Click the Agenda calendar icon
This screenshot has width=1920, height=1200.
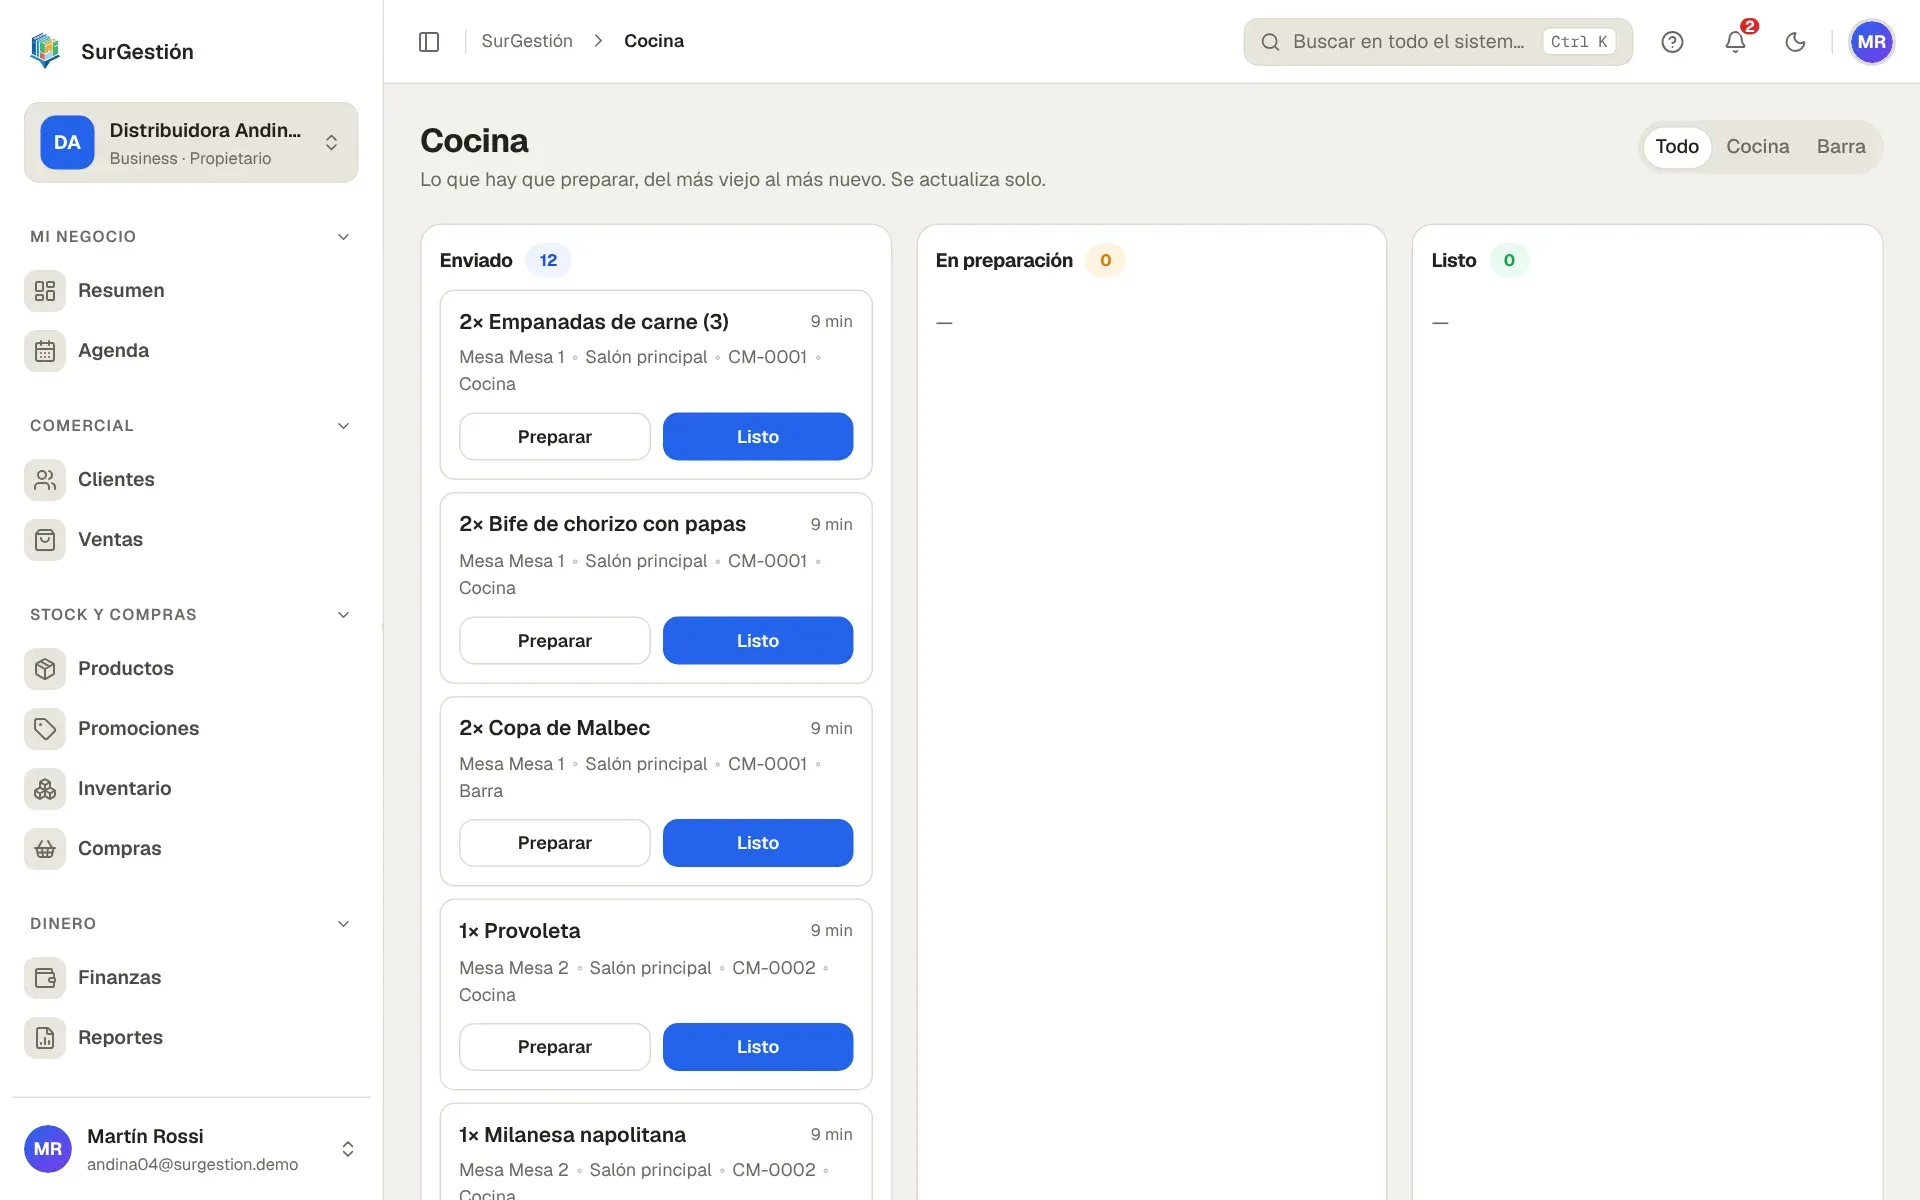[x=45, y=351]
